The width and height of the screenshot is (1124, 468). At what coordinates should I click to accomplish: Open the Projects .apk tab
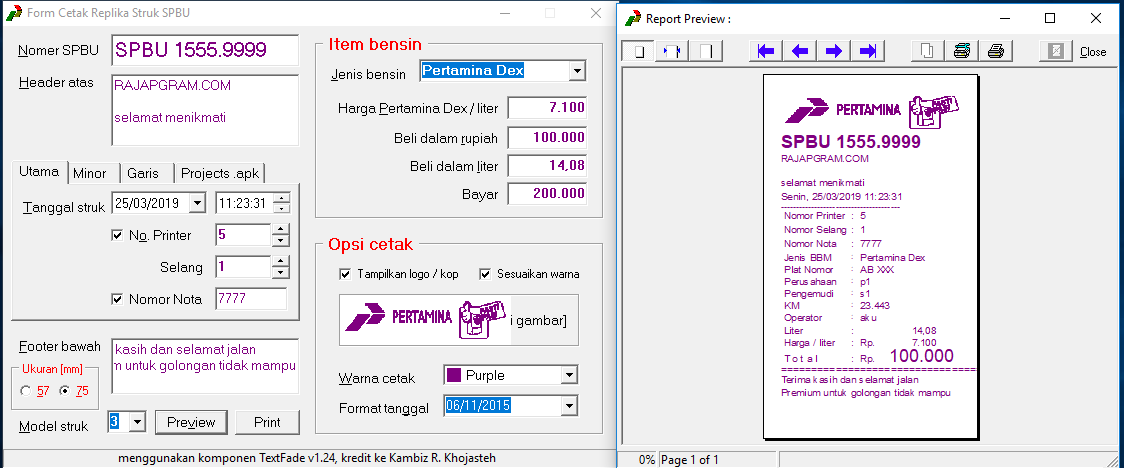coord(221,173)
